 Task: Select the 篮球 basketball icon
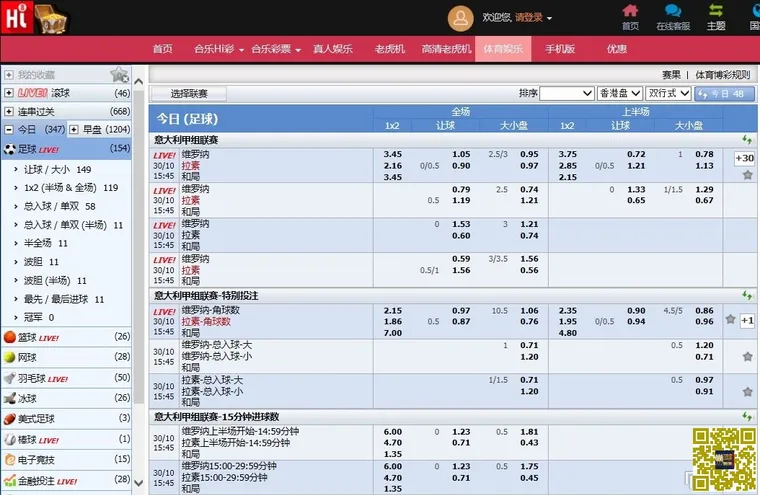(x=10, y=337)
